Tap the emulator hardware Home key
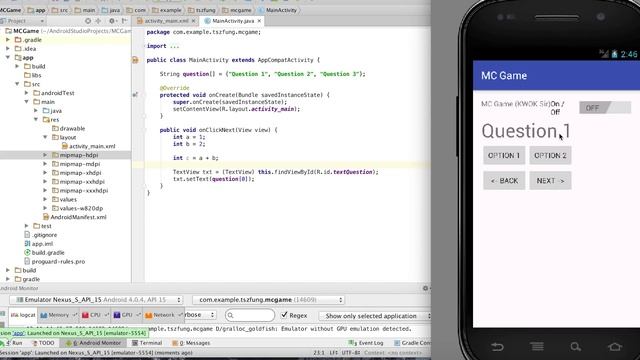Viewport: 640px width, 360px height. tap(615, 347)
